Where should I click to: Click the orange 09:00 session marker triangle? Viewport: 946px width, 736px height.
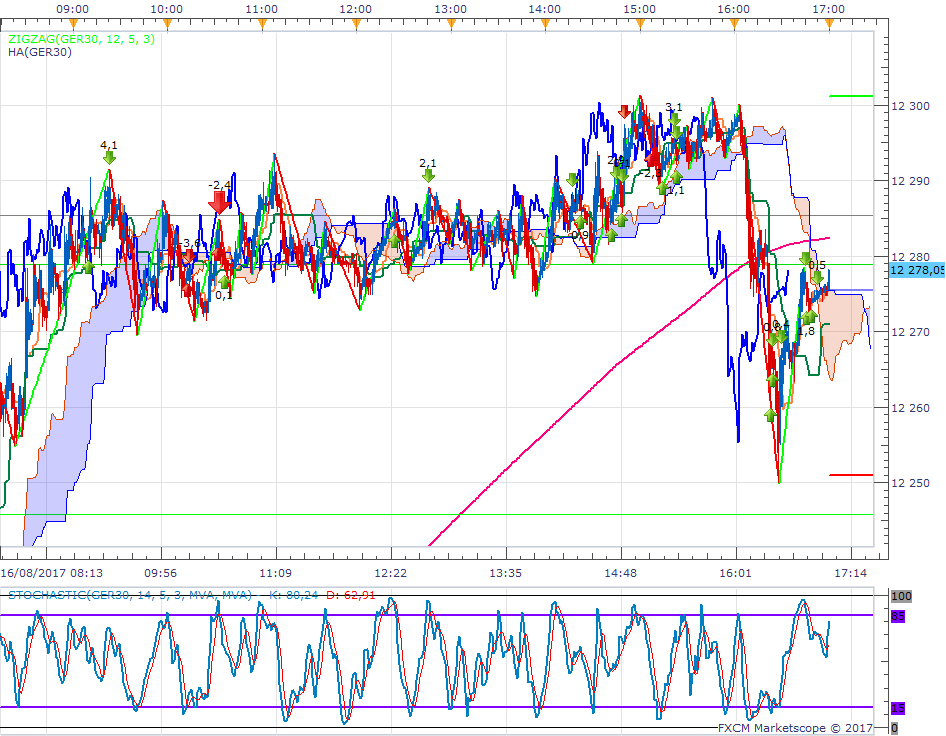click(72, 23)
